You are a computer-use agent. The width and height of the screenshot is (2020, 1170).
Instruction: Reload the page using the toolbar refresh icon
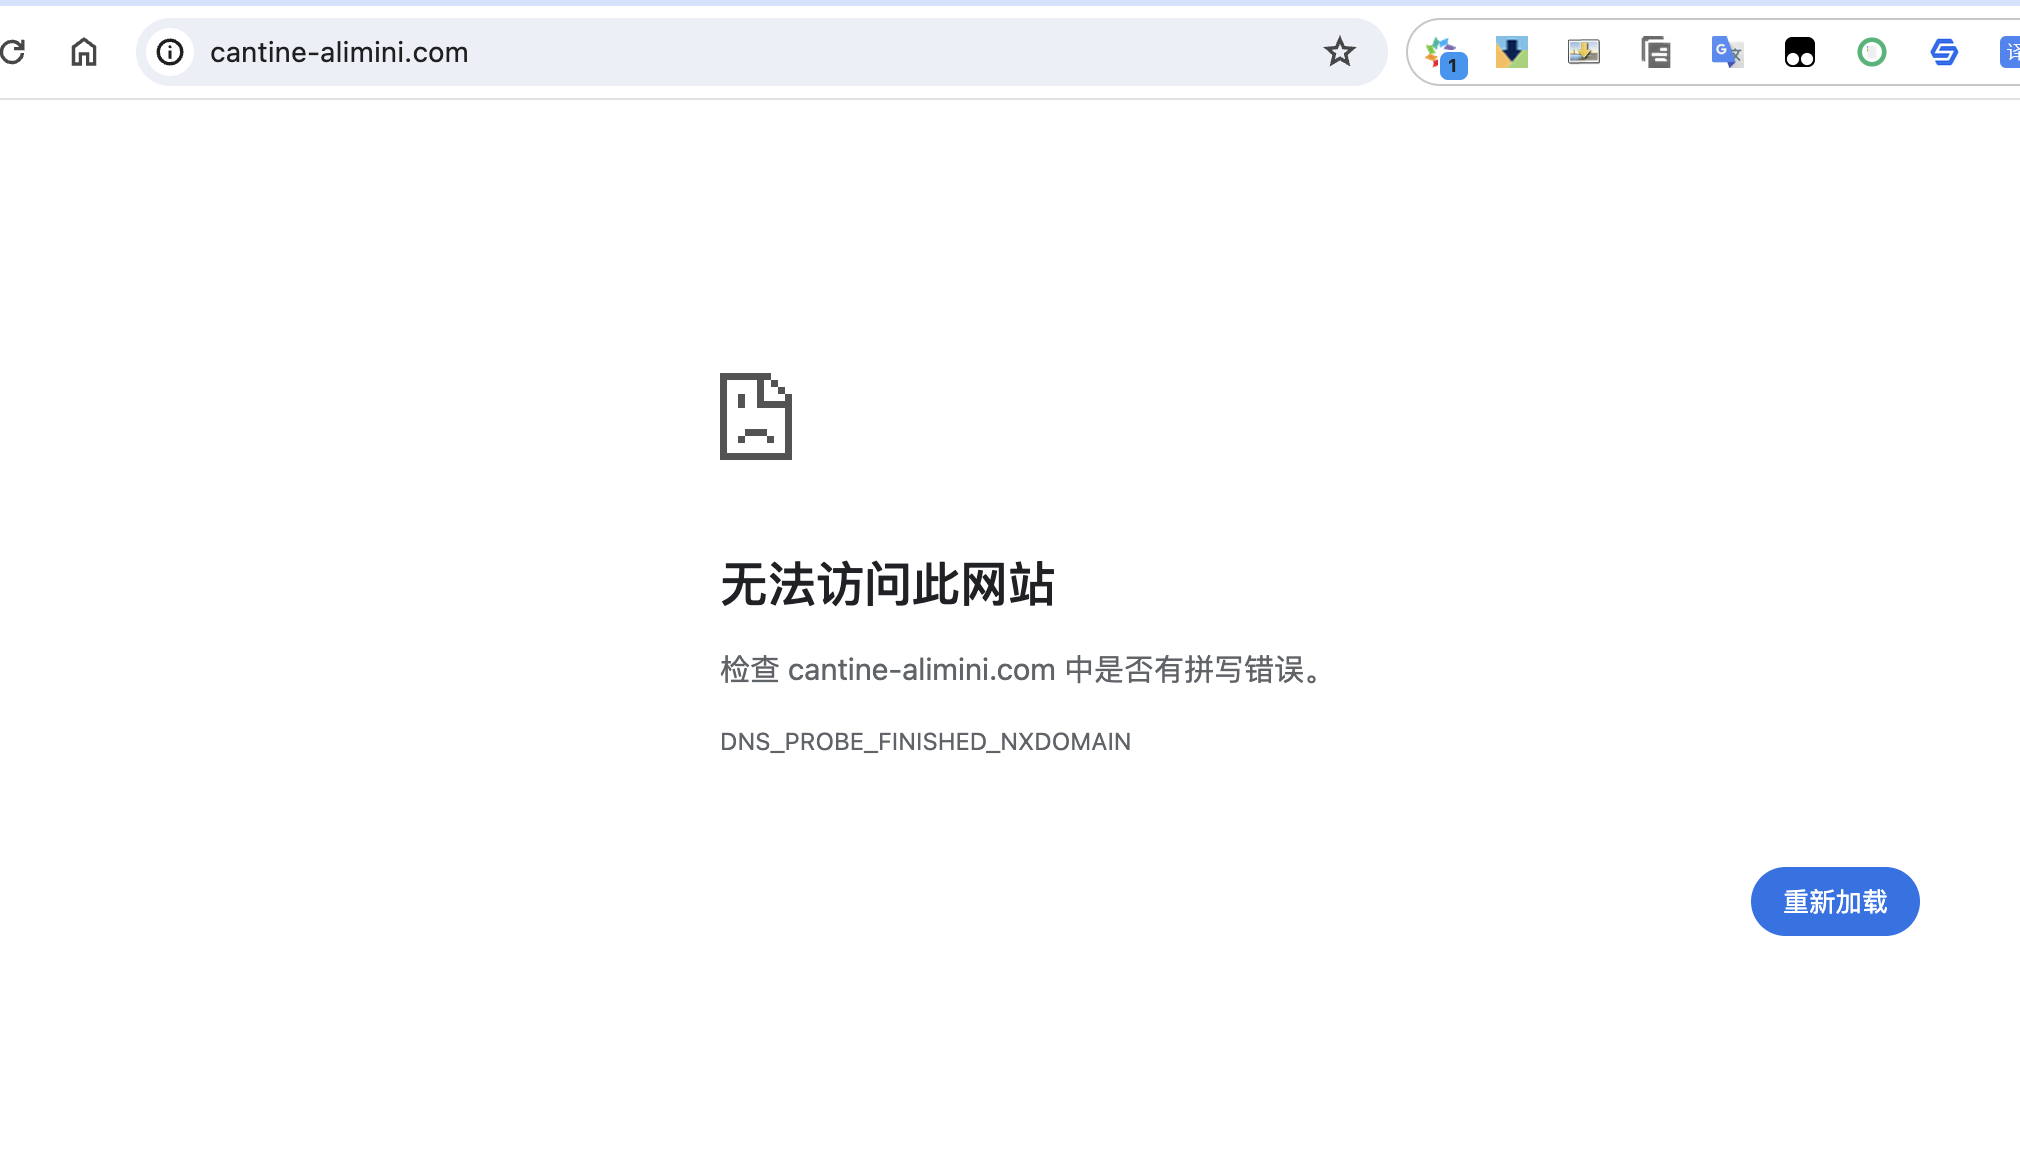tap(15, 52)
